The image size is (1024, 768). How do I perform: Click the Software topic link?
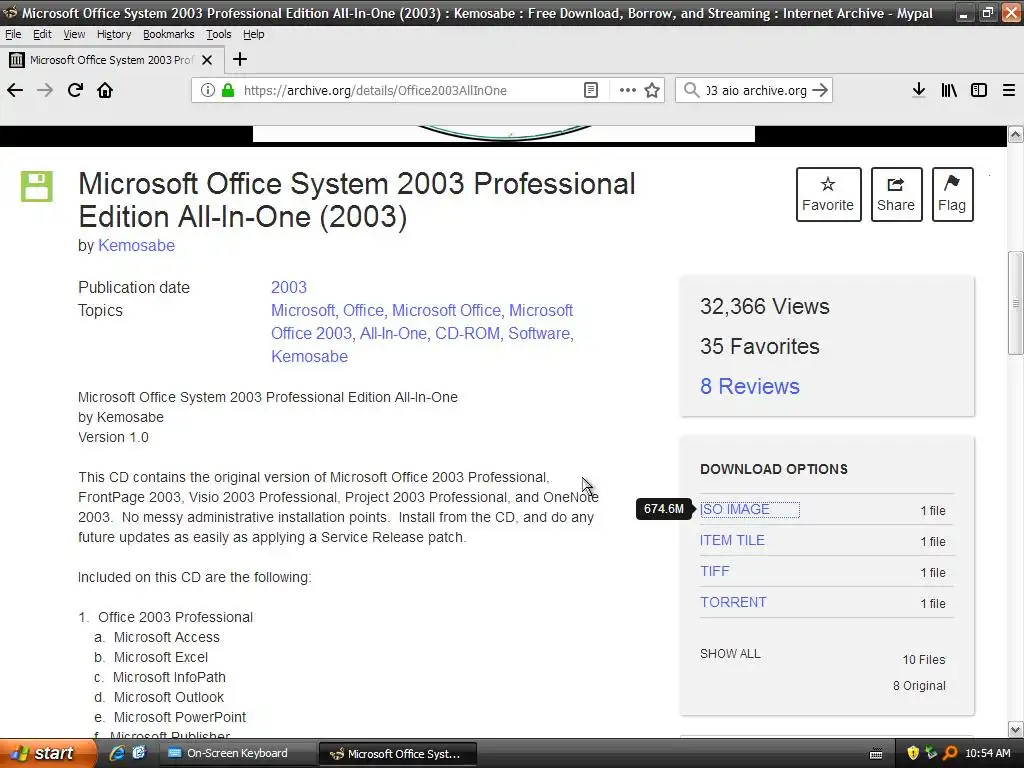539,333
